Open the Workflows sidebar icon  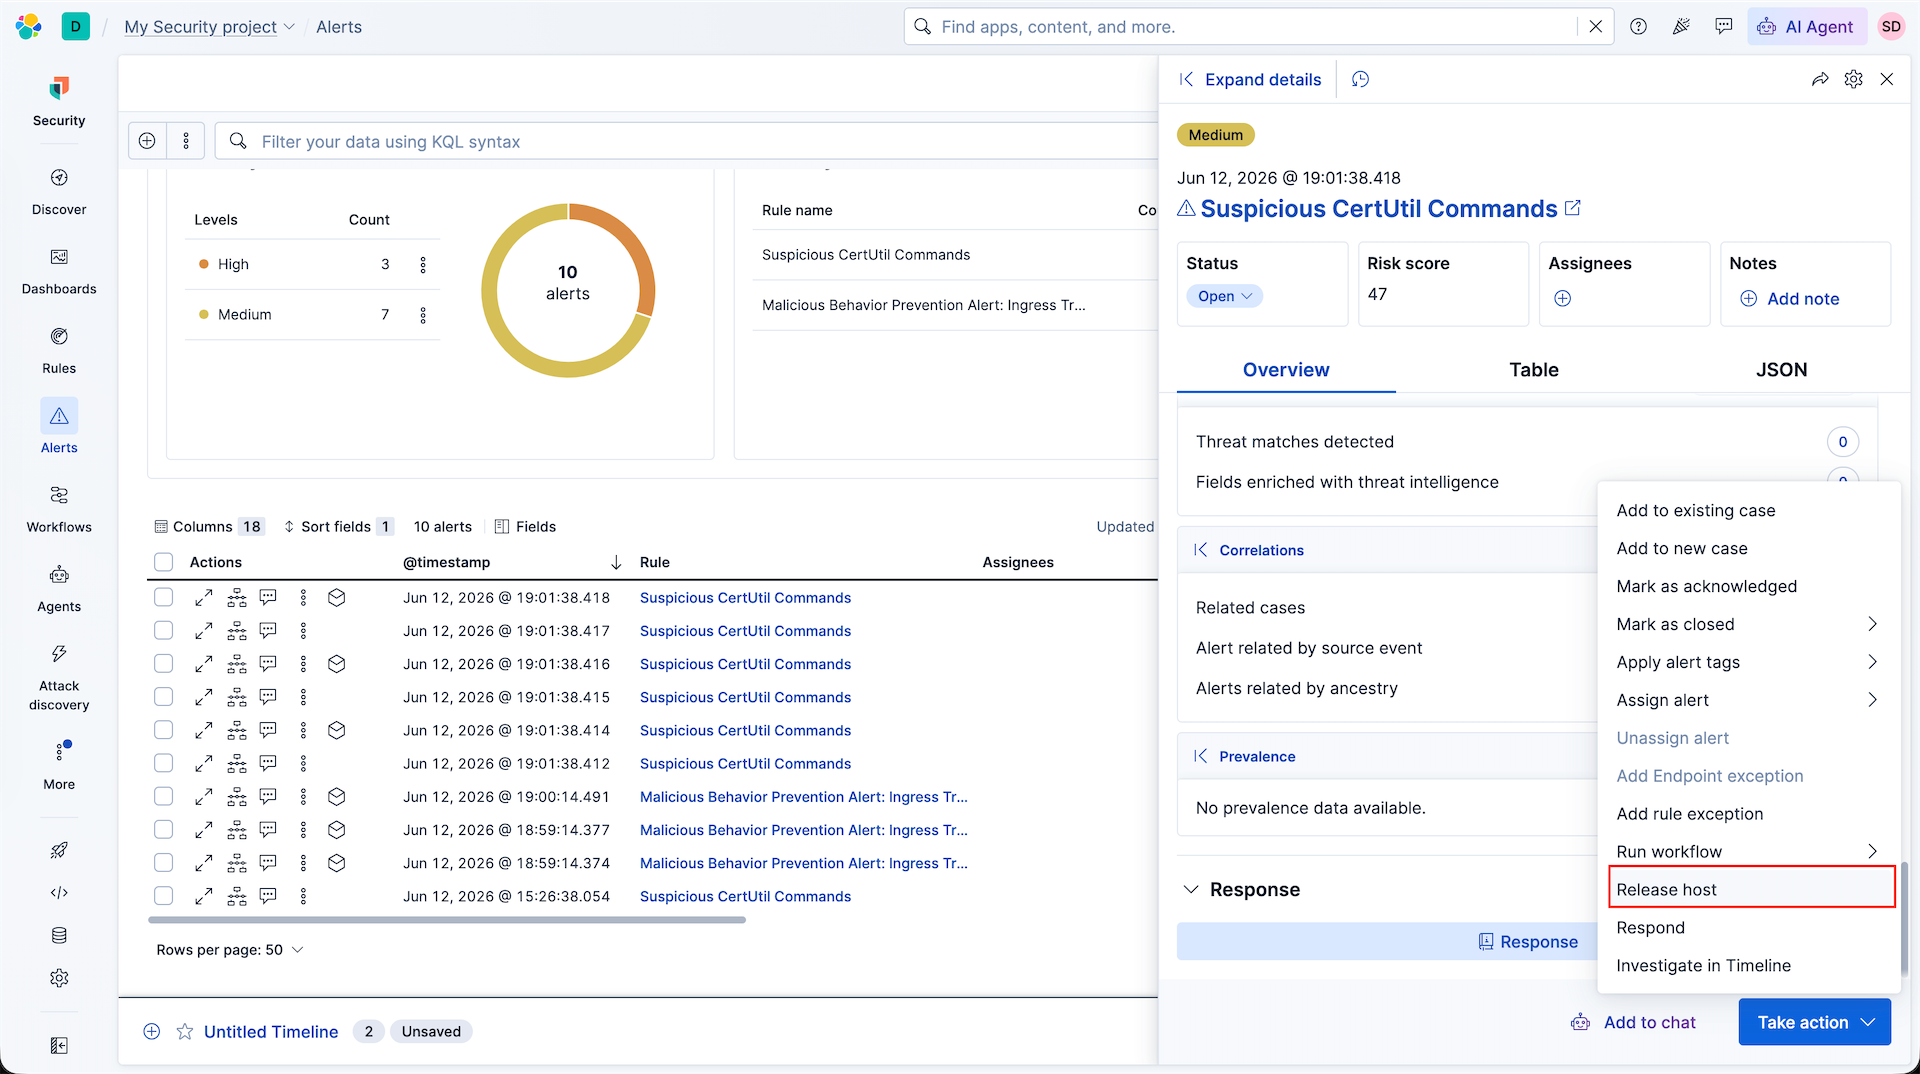tap(59, 509)
